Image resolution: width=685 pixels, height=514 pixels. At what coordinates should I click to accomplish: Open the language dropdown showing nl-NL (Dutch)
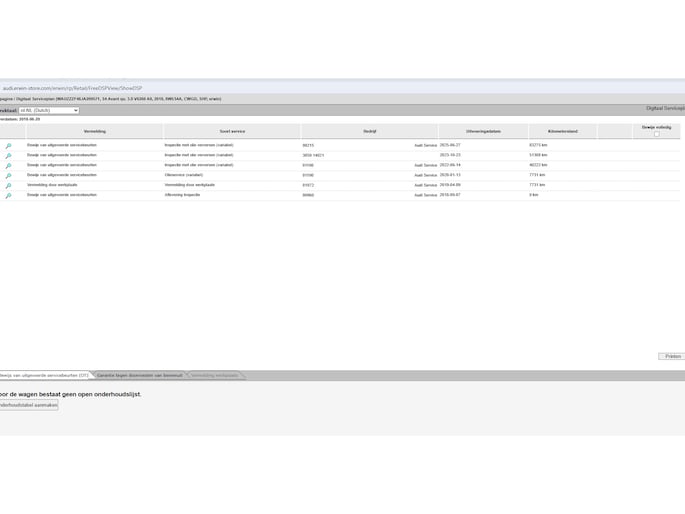pos(48,110)
